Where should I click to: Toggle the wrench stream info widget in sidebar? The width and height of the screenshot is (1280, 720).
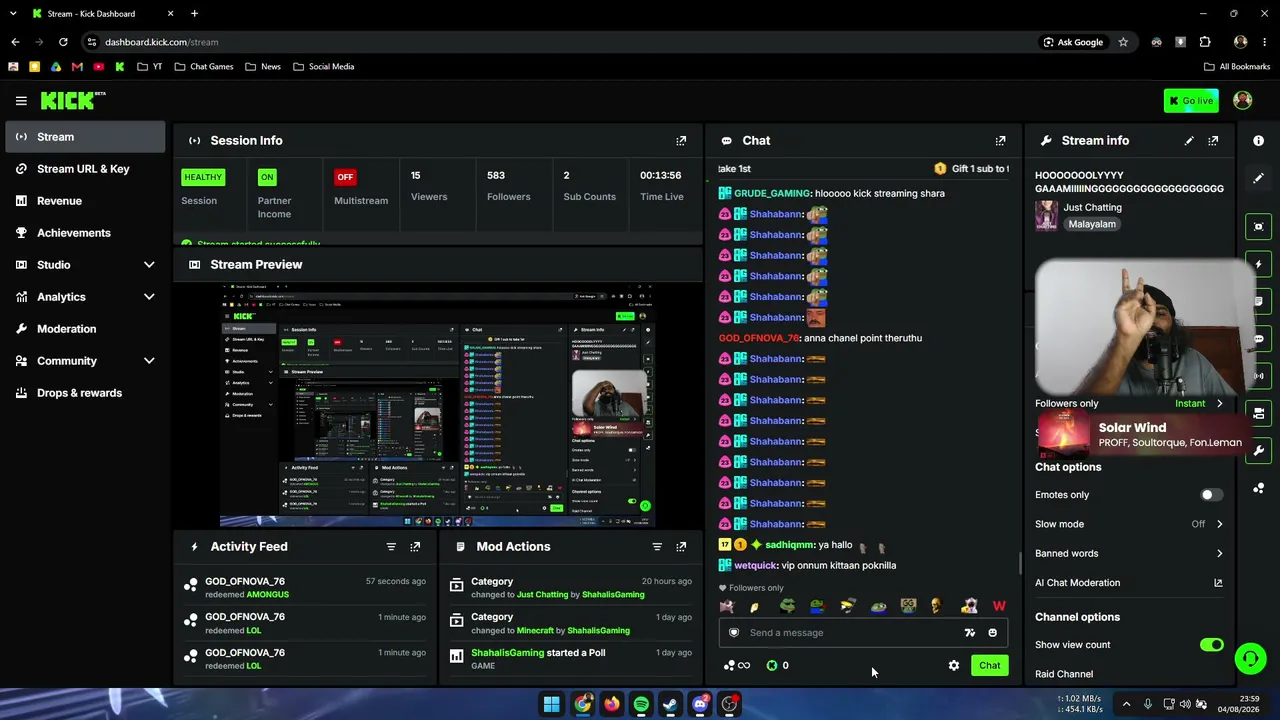click(x=1259, y=451)
